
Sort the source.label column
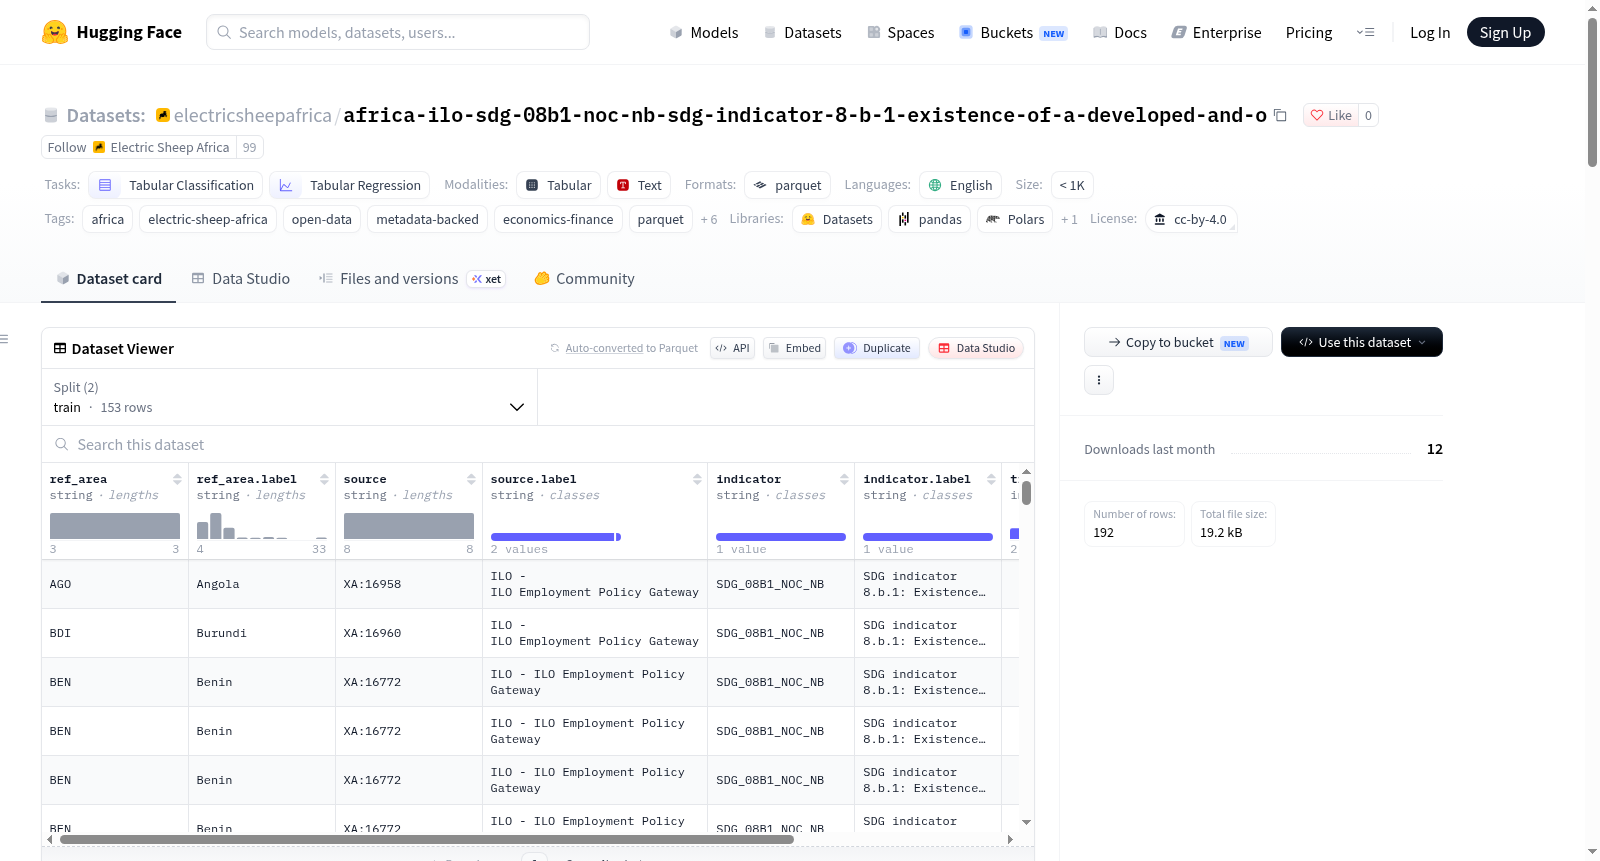697,479
